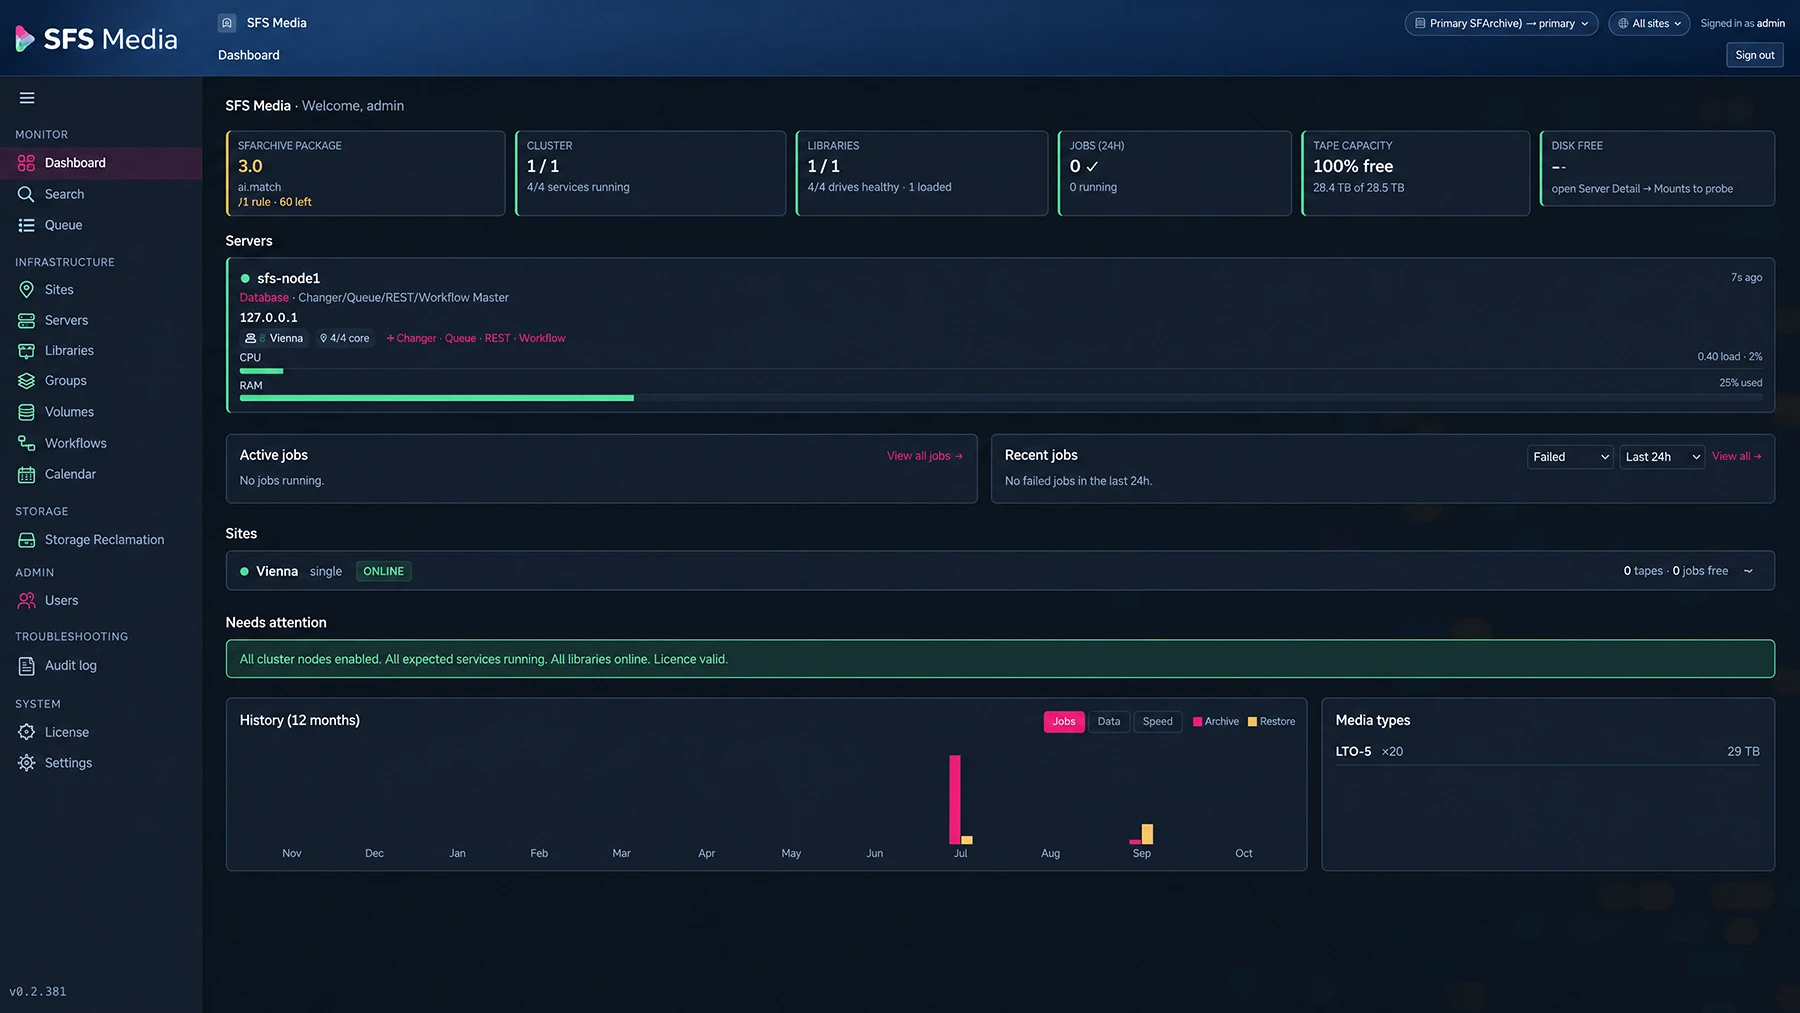This screenshot has width=1800, height=1013.
Task: Click the Workflows flow icon
Action: [26, 443]
